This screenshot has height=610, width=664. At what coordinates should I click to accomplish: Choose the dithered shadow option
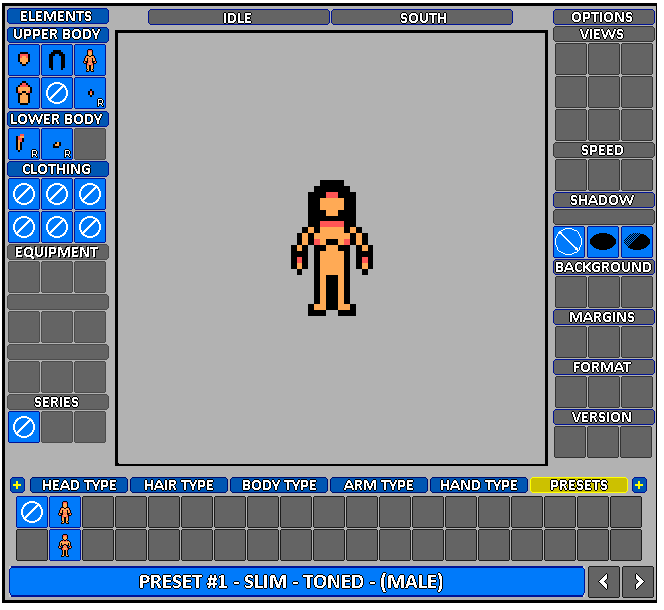point(637,242)
